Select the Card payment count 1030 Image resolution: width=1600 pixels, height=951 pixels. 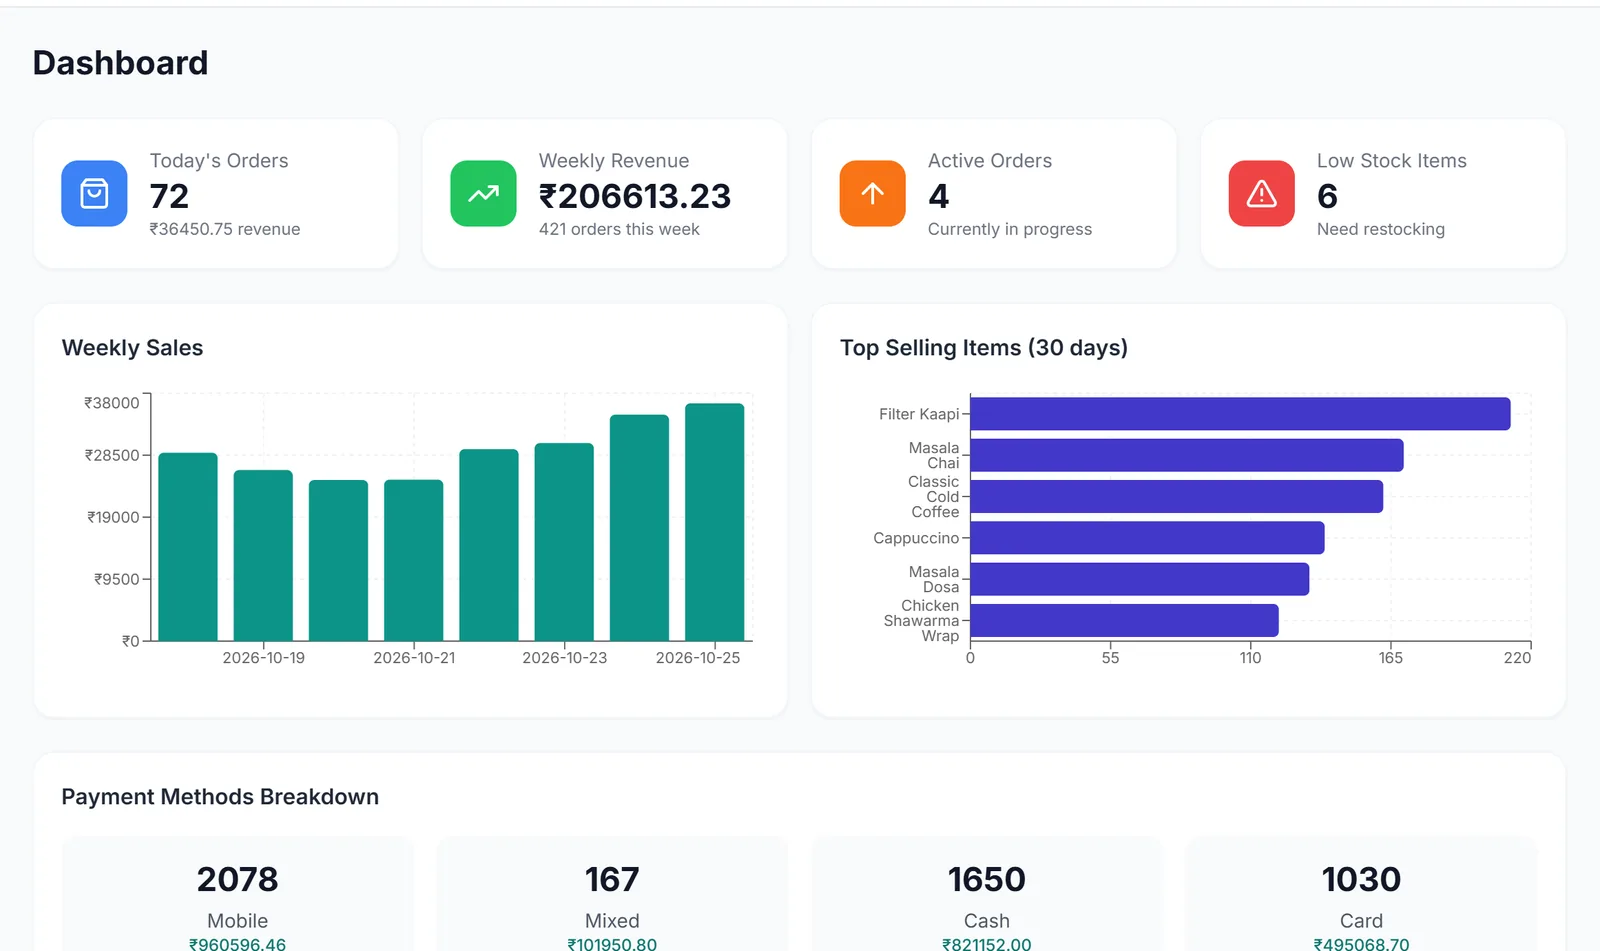pyautogui.click(x=1361, y=879)
